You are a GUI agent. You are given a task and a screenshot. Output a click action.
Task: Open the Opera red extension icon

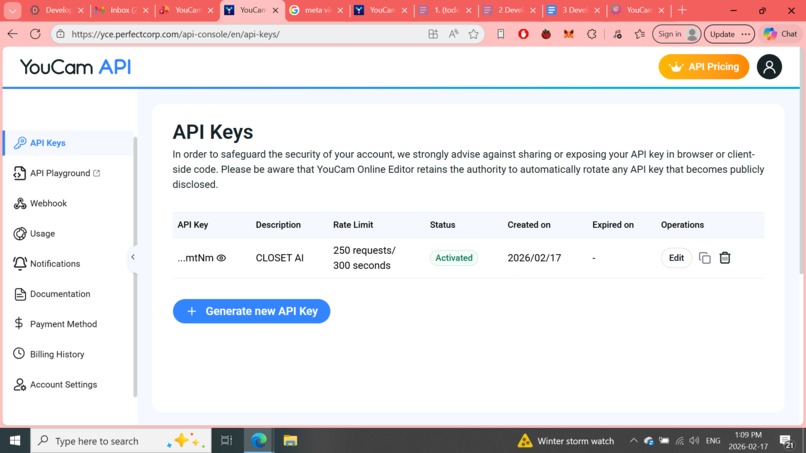click(523, 34)
